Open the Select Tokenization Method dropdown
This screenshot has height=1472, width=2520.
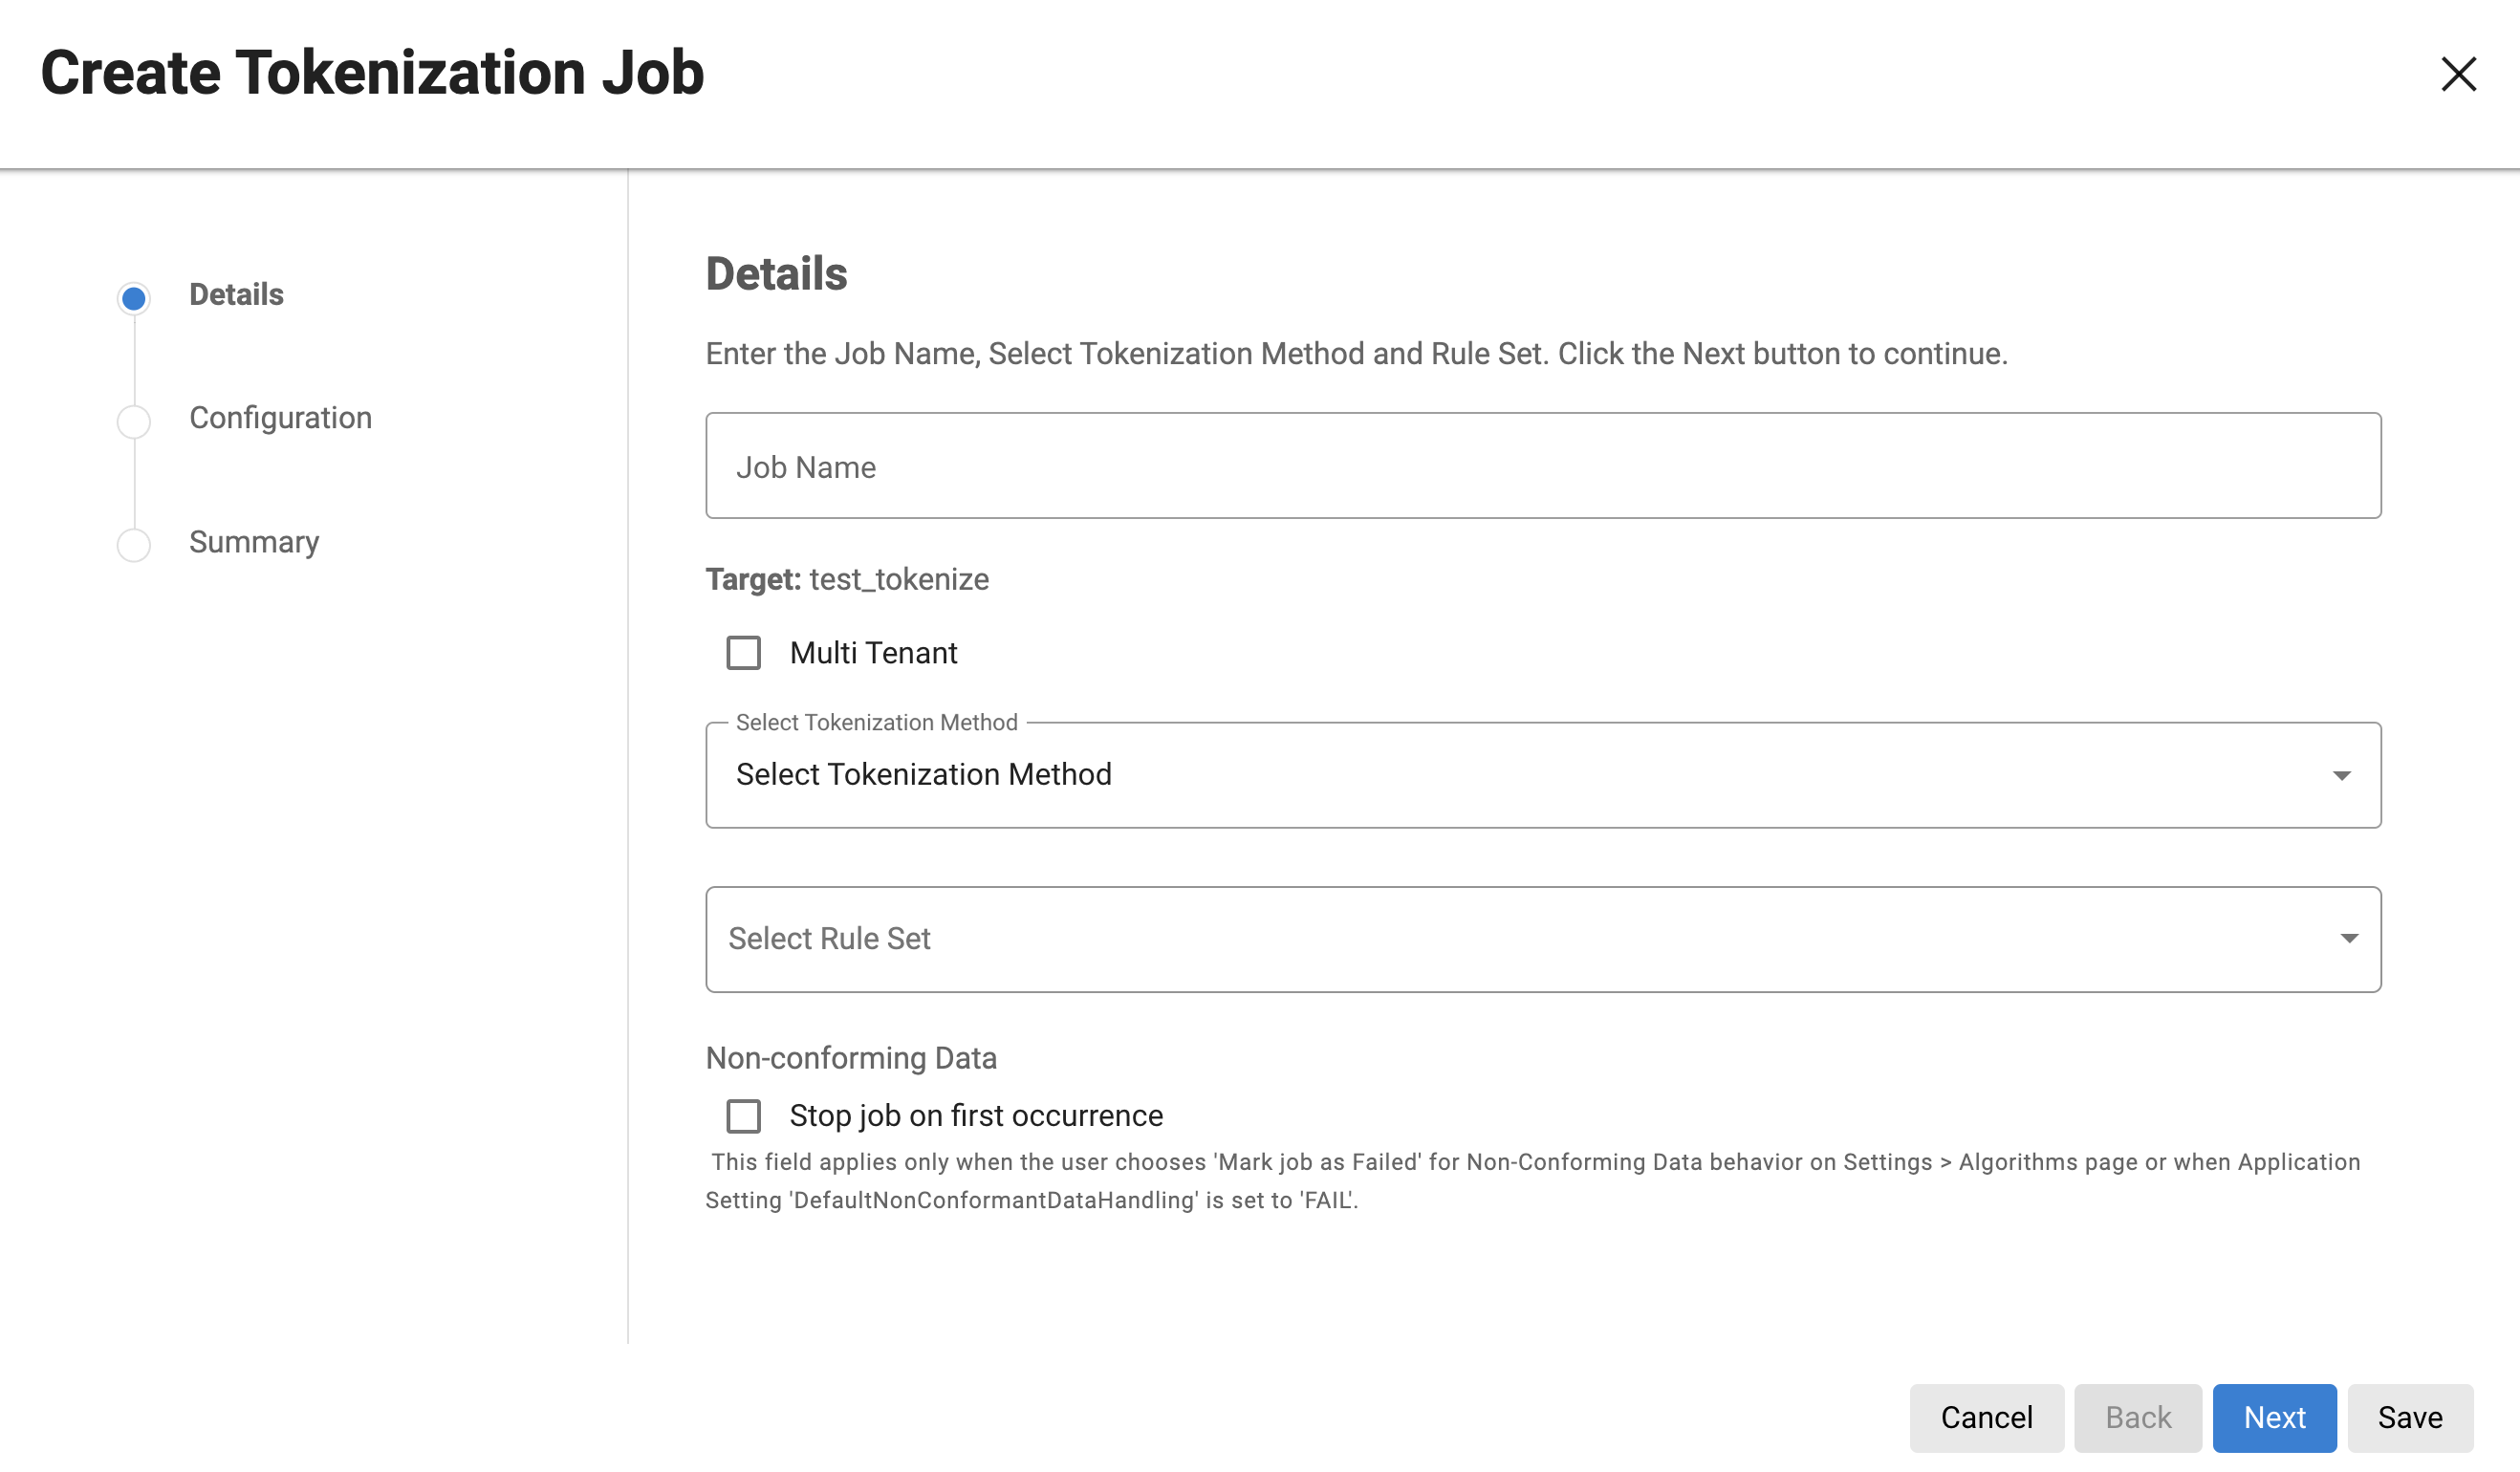(x=1500, y=775)
